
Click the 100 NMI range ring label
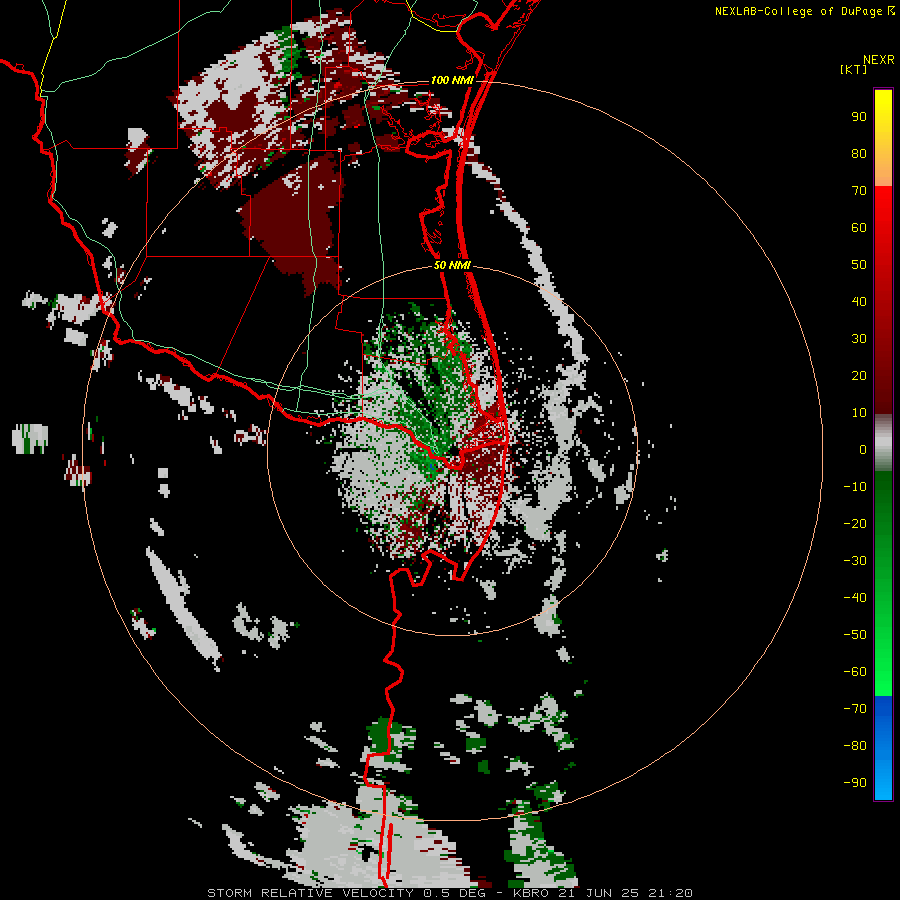pos(452,80)
